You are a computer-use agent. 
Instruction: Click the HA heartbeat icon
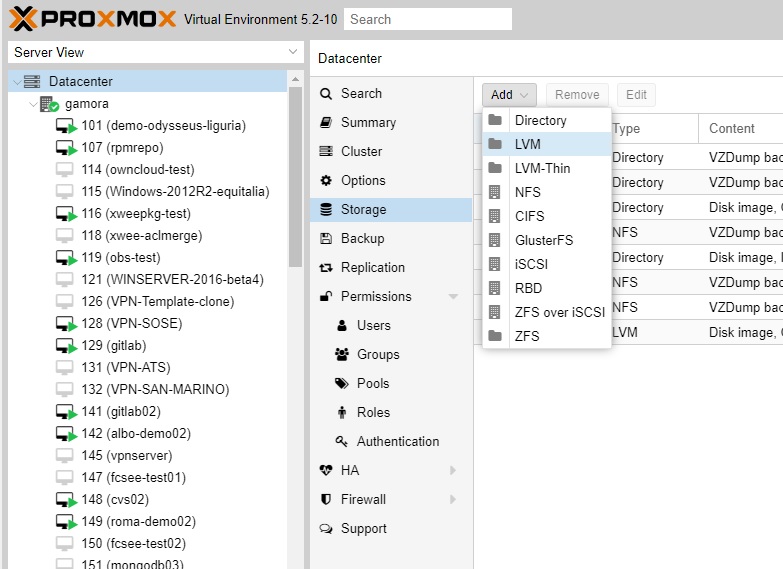click(325, 471)
